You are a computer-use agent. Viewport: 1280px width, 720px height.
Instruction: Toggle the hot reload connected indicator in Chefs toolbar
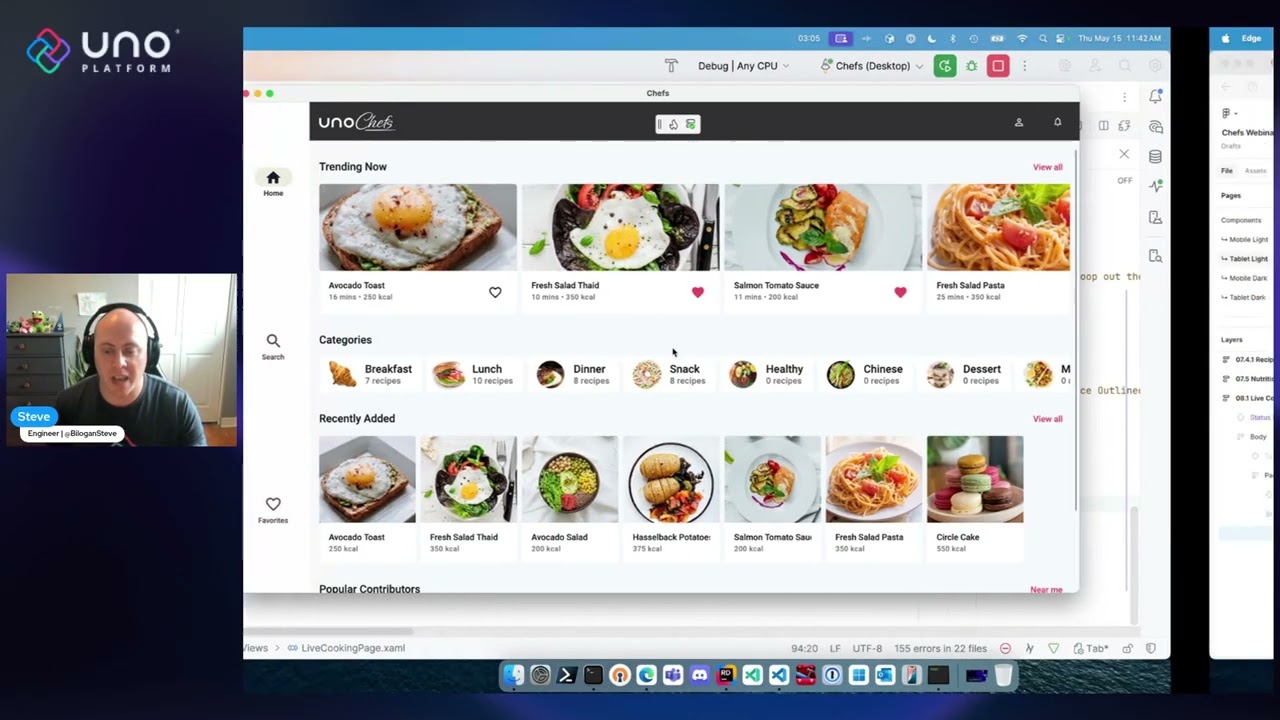tap(690, 124)
